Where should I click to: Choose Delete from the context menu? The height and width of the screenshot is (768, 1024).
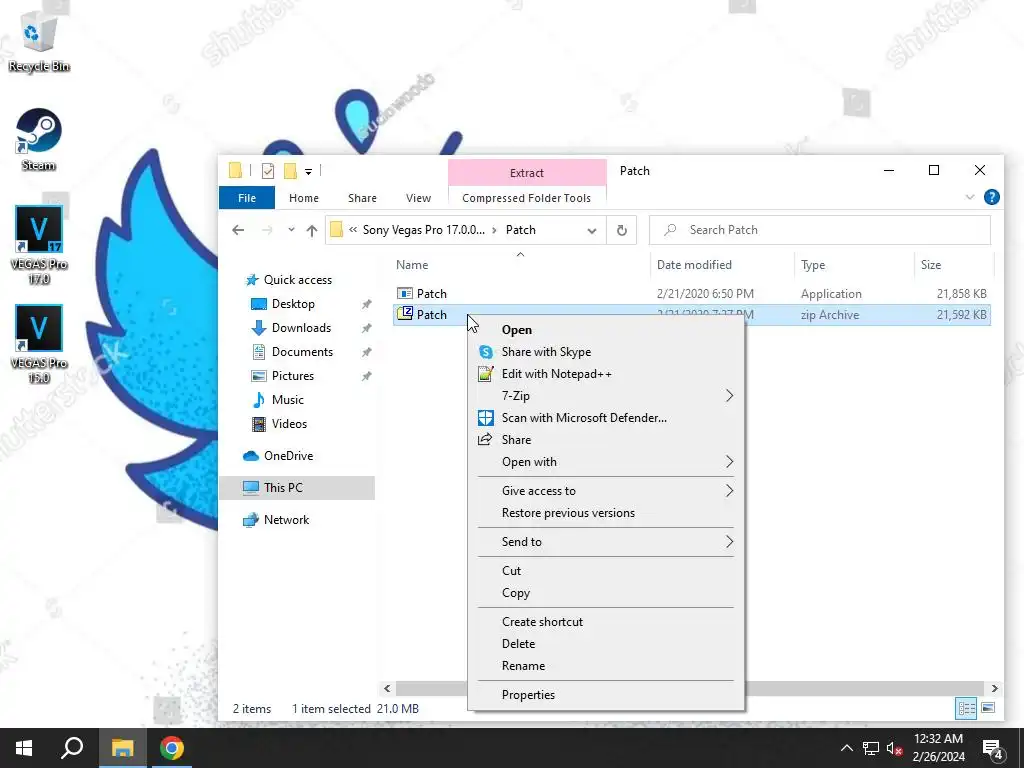[x=606, y=644]
